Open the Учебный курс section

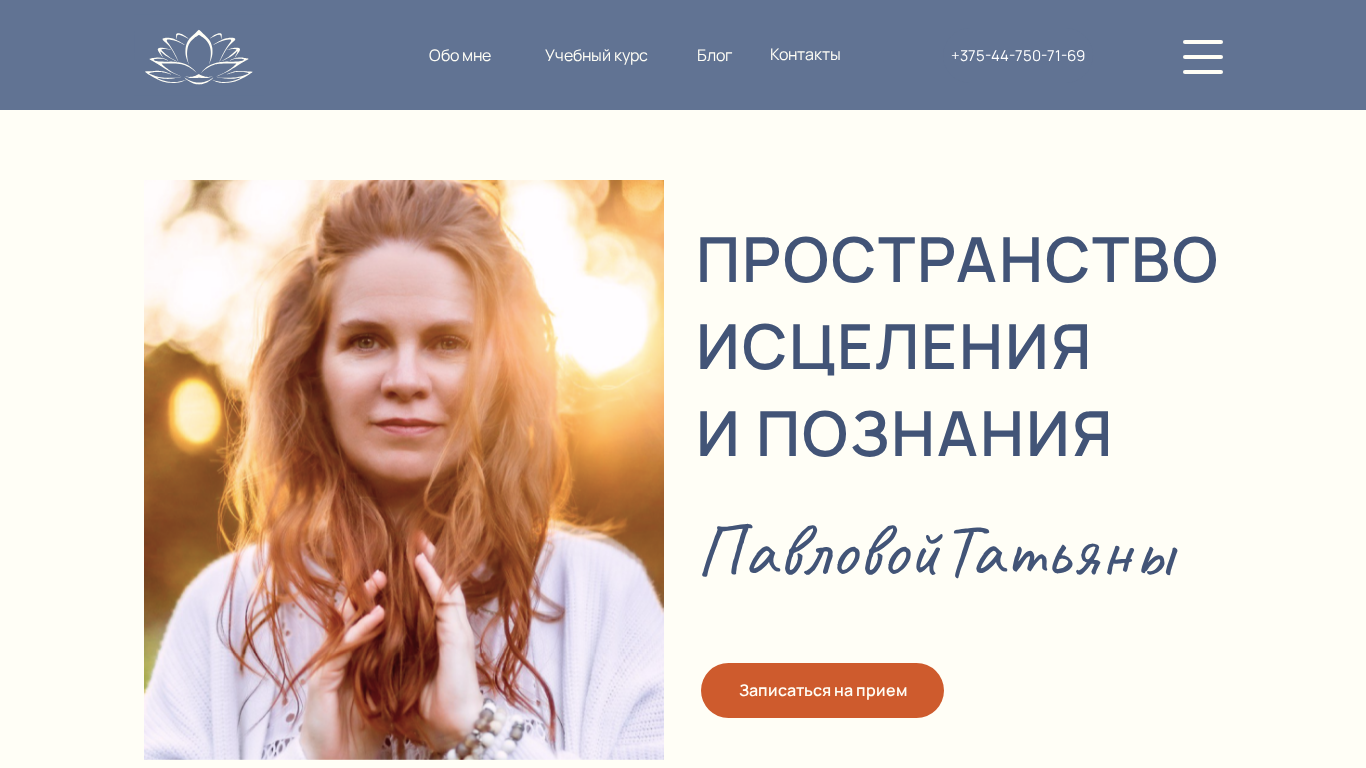pos(596,55)
